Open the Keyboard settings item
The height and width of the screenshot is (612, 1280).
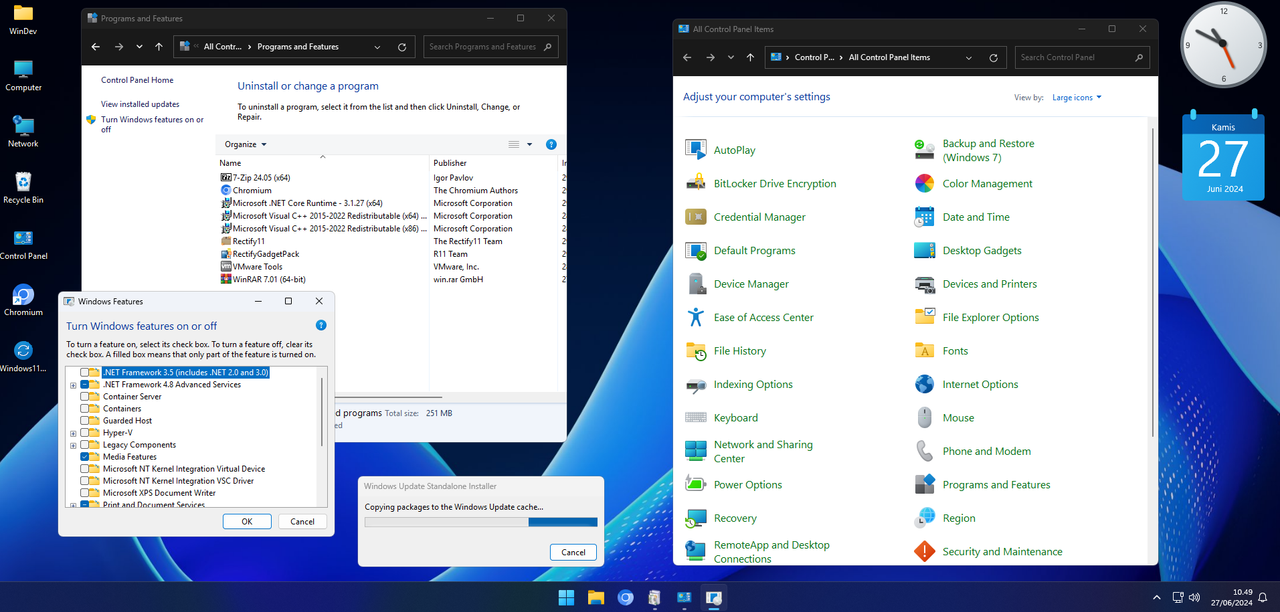tap(722, 418)
